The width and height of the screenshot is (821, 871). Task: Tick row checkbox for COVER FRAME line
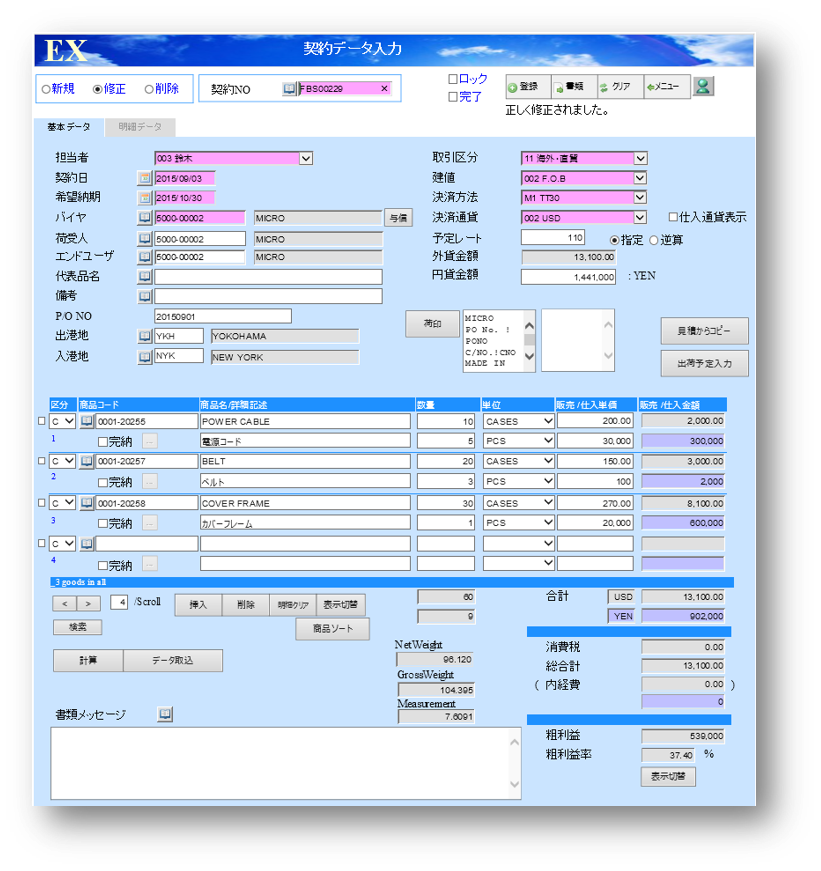(41, 503)
